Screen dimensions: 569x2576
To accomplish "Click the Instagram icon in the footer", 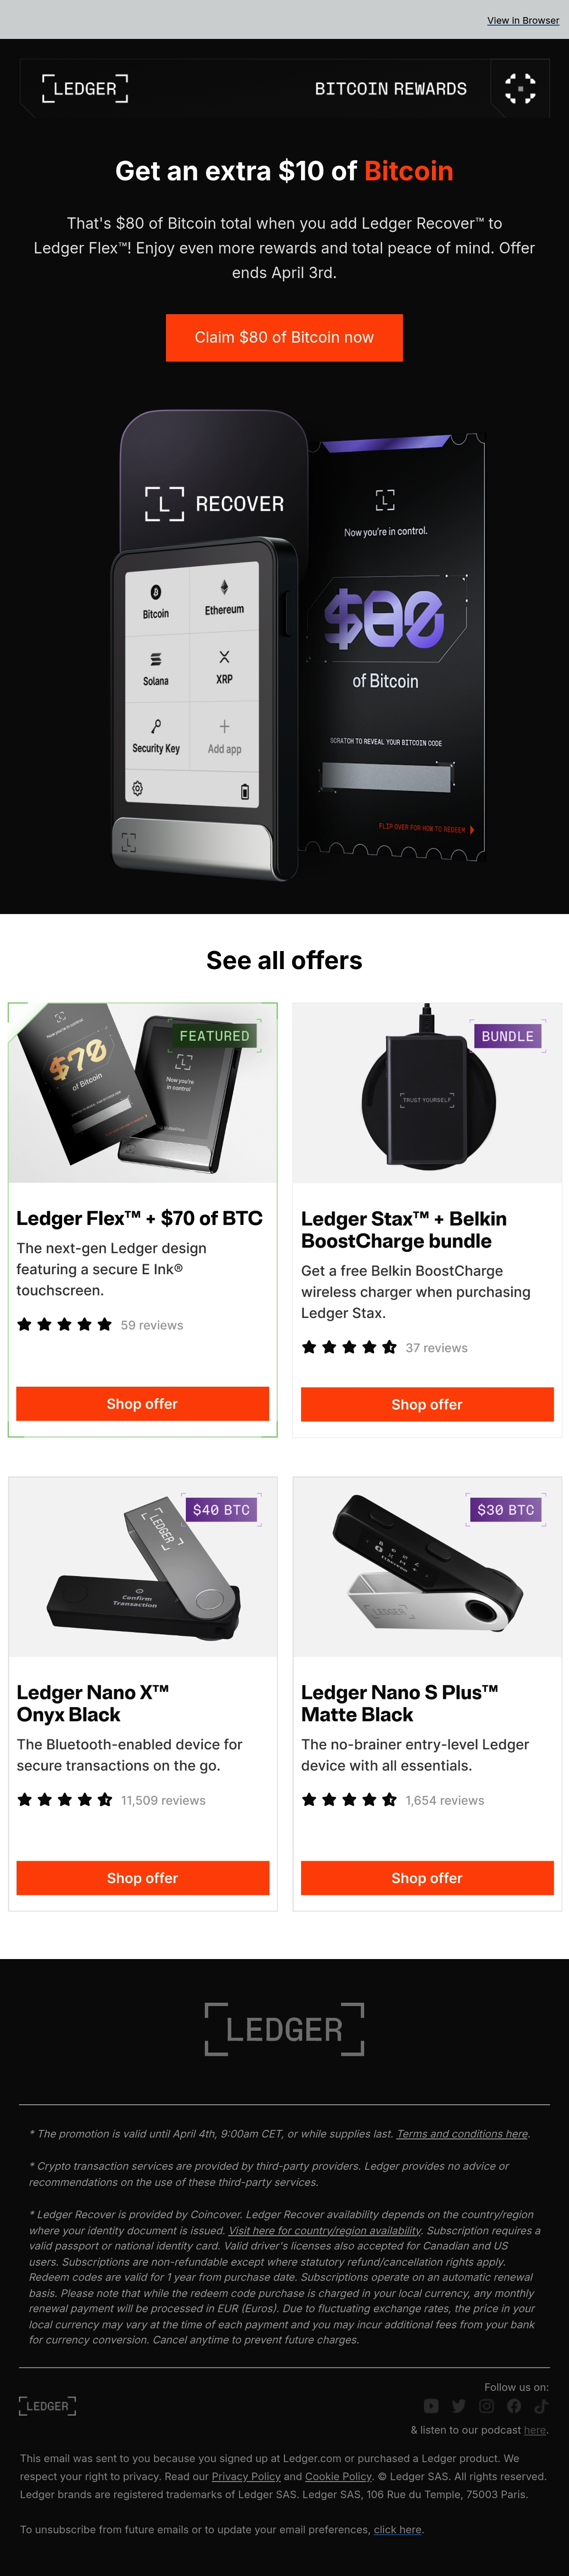I will (x=487, y=2406).
